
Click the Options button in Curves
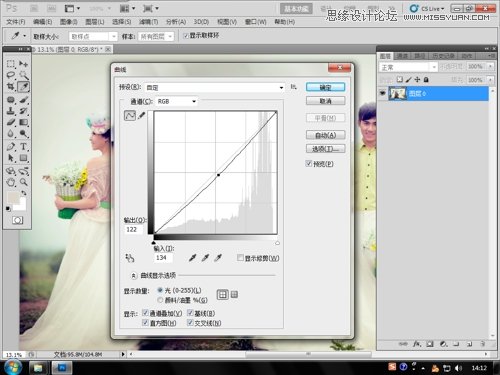pyautogui.click(x=325, y=149)
